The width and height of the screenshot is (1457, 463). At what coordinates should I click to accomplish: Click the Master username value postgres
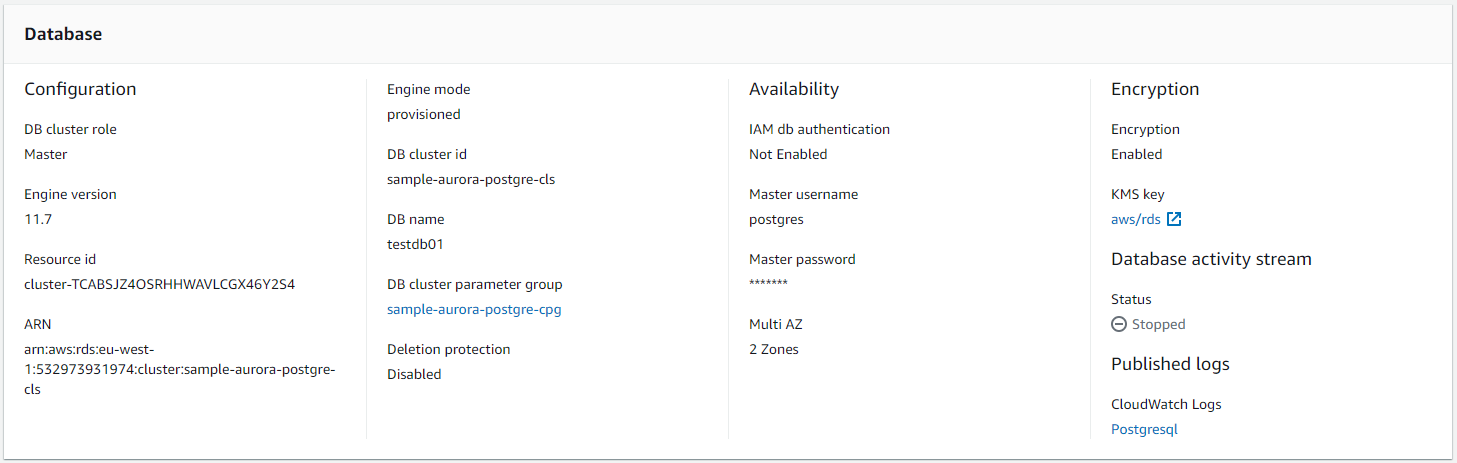click(776, 219)
